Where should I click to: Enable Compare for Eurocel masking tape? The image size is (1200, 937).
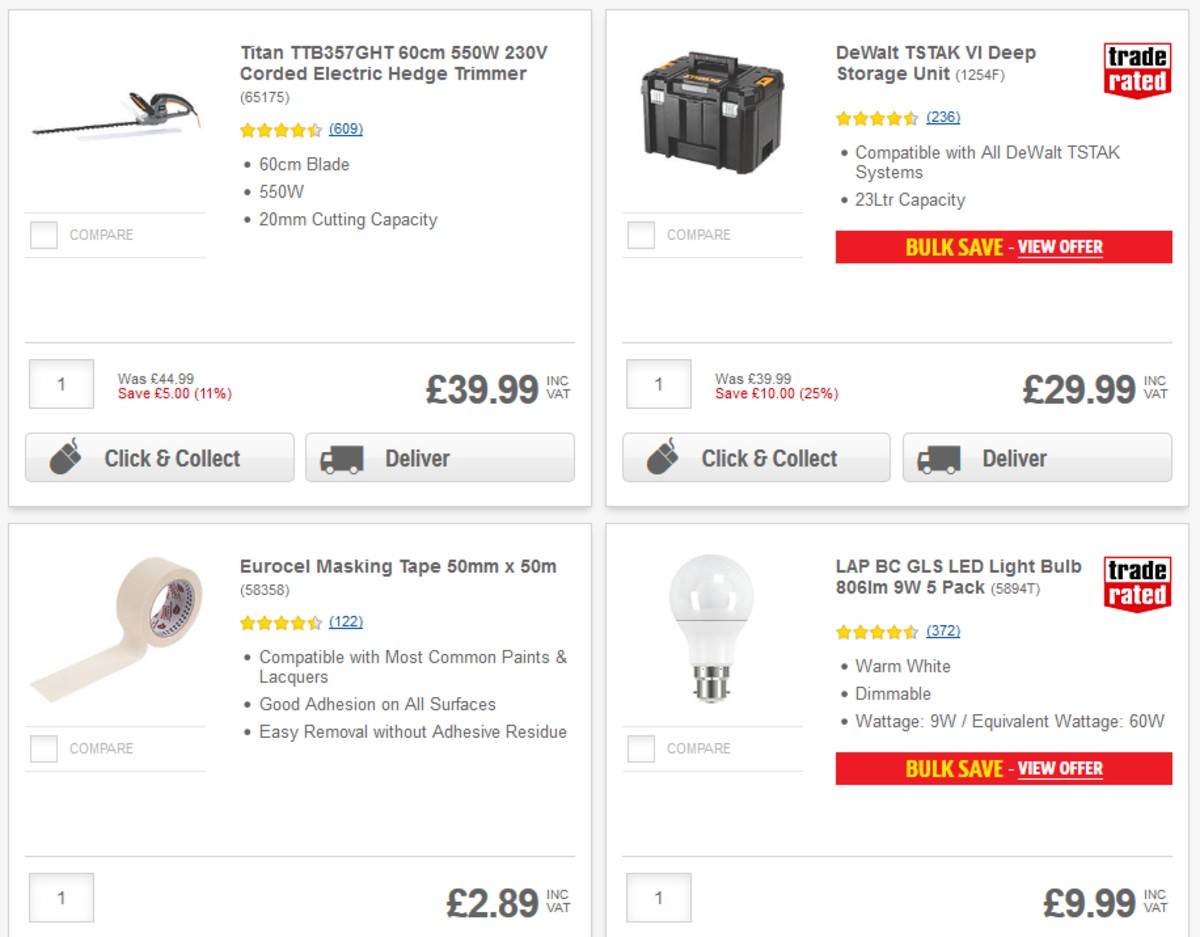coord(43,748)
